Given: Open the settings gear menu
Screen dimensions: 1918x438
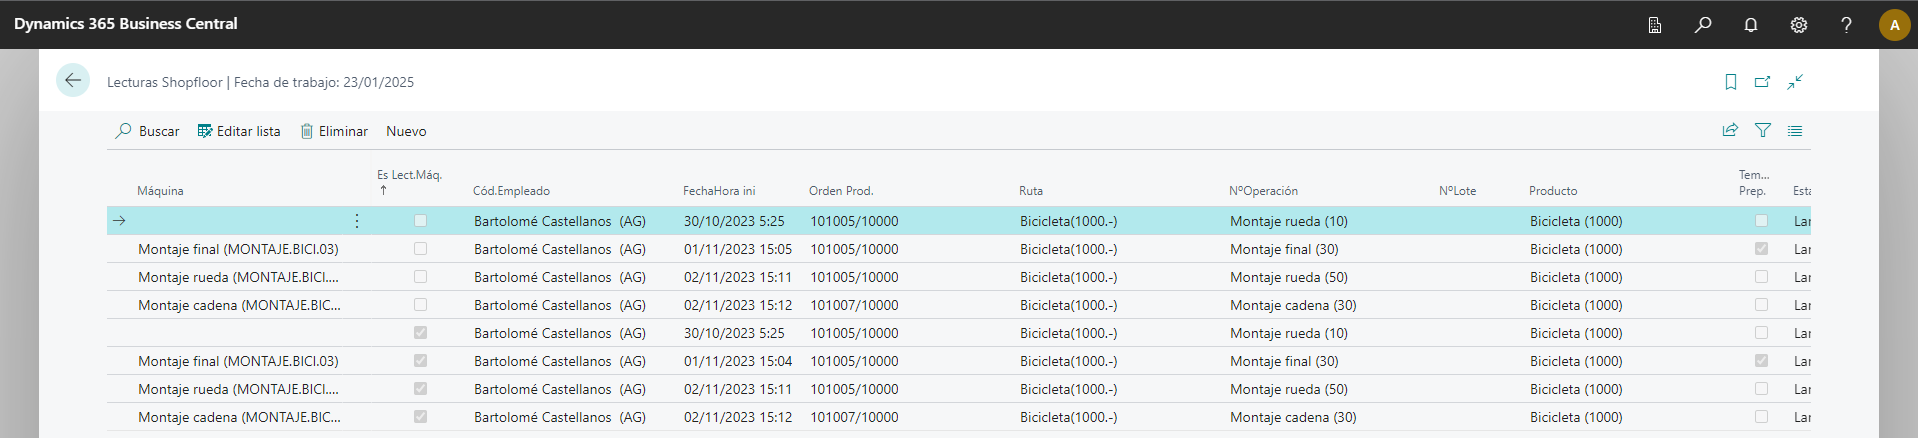Looking at the screenshot, I should (x=1798, y=25).
